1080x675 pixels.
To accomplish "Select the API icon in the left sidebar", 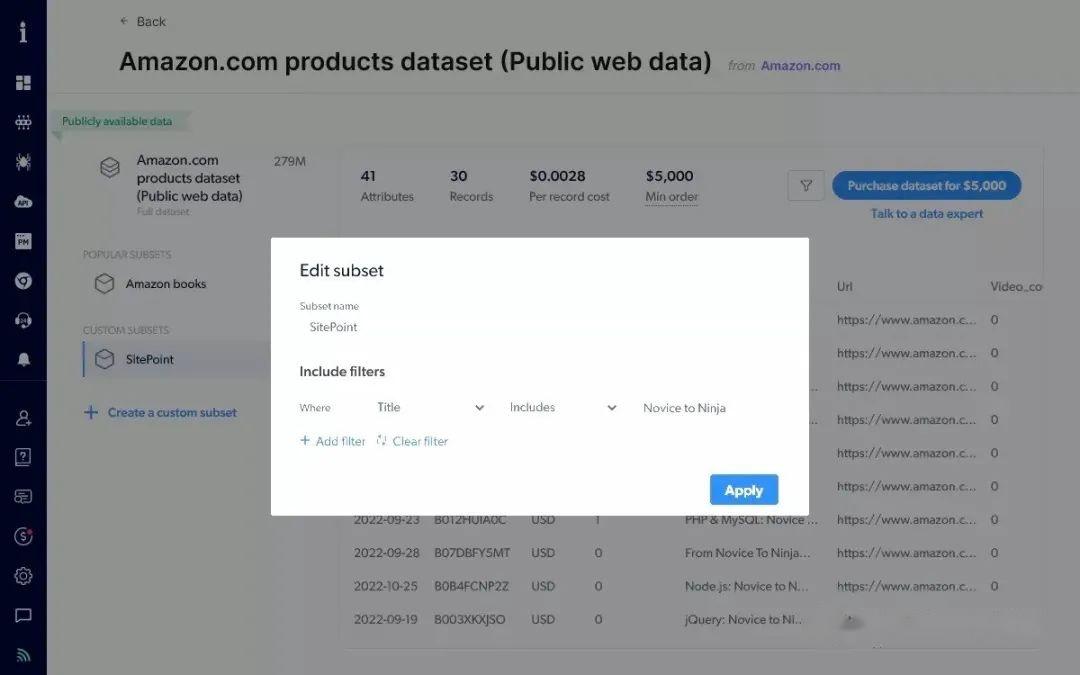I will coord(23,201).
